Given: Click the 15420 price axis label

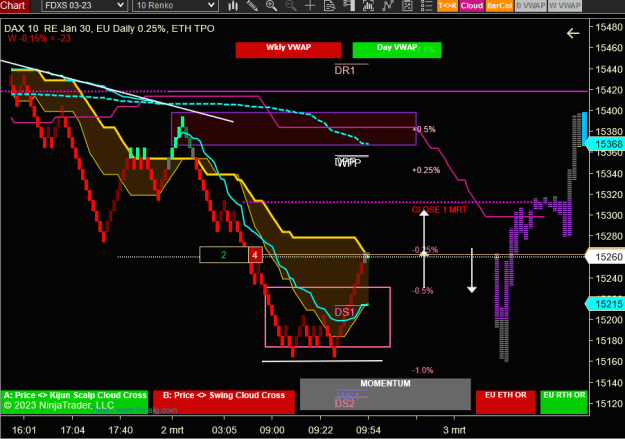Looking at the screenshot, I should pyautogui.click(x=609, y=90).
